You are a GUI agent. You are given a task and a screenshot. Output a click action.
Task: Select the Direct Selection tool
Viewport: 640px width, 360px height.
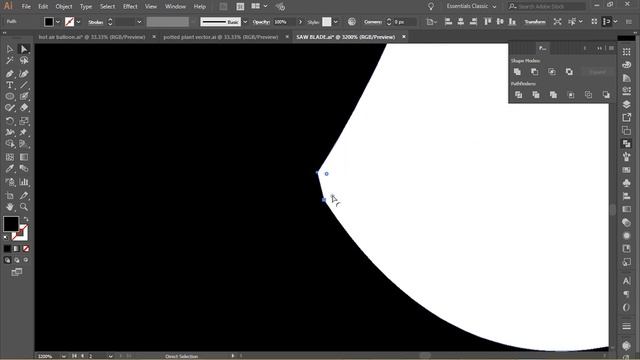pos(24,49)
